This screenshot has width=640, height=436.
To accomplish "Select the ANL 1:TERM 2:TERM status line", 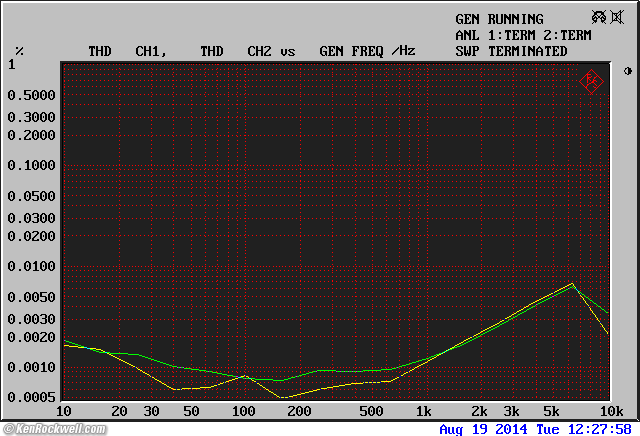I will 523,35.
